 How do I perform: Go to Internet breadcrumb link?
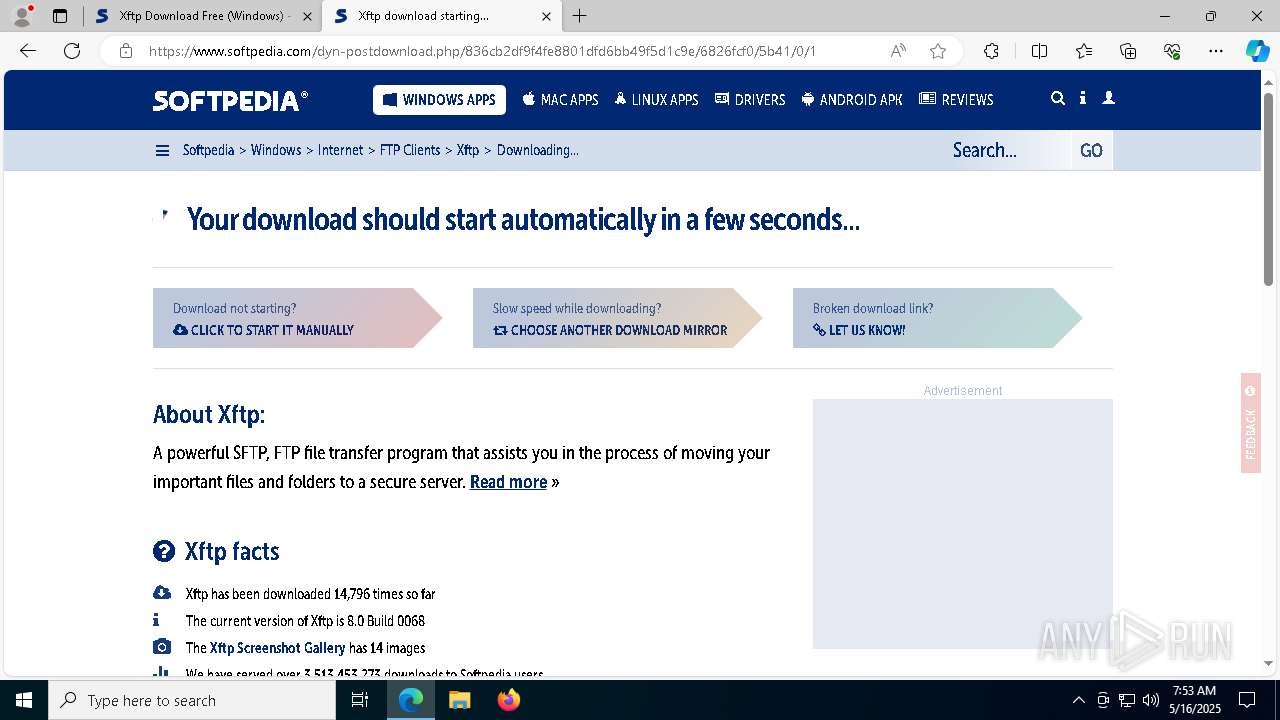tap(340, 150)
